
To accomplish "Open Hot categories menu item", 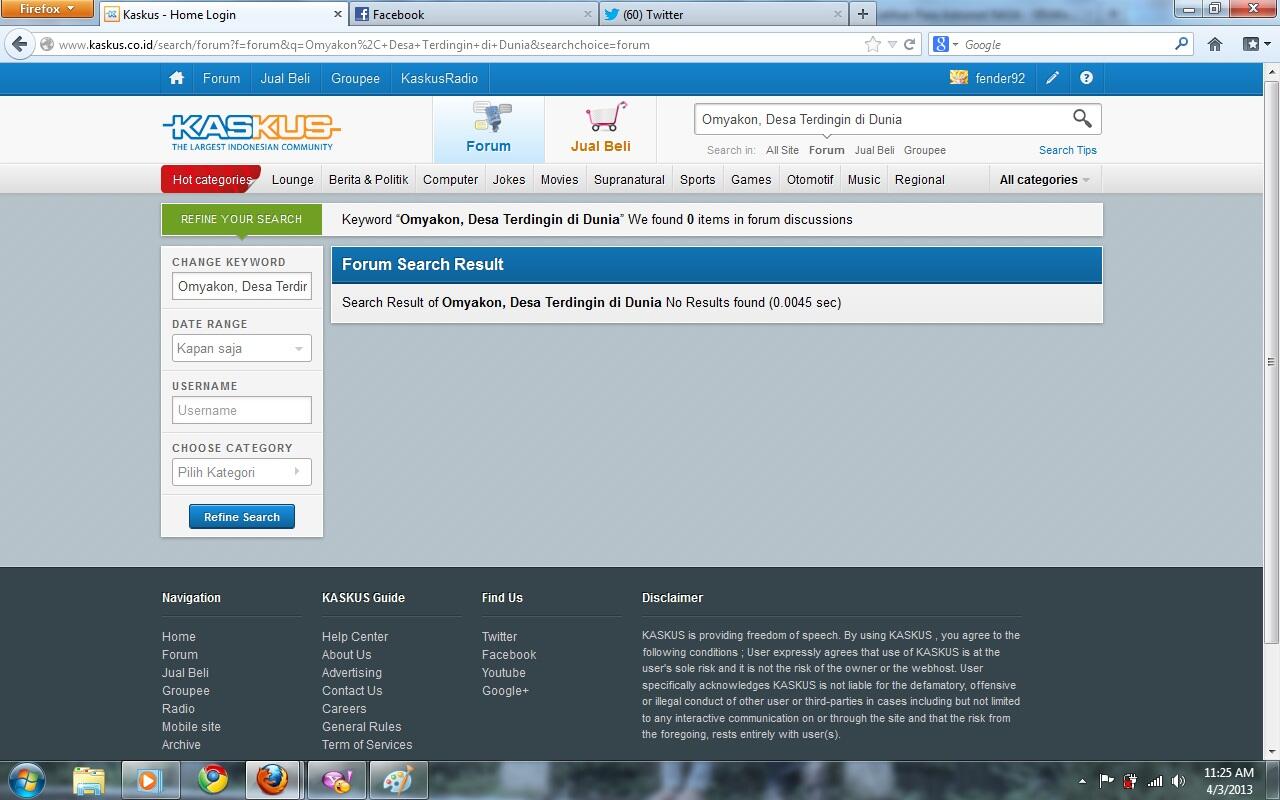I will (x=211, y=180).
